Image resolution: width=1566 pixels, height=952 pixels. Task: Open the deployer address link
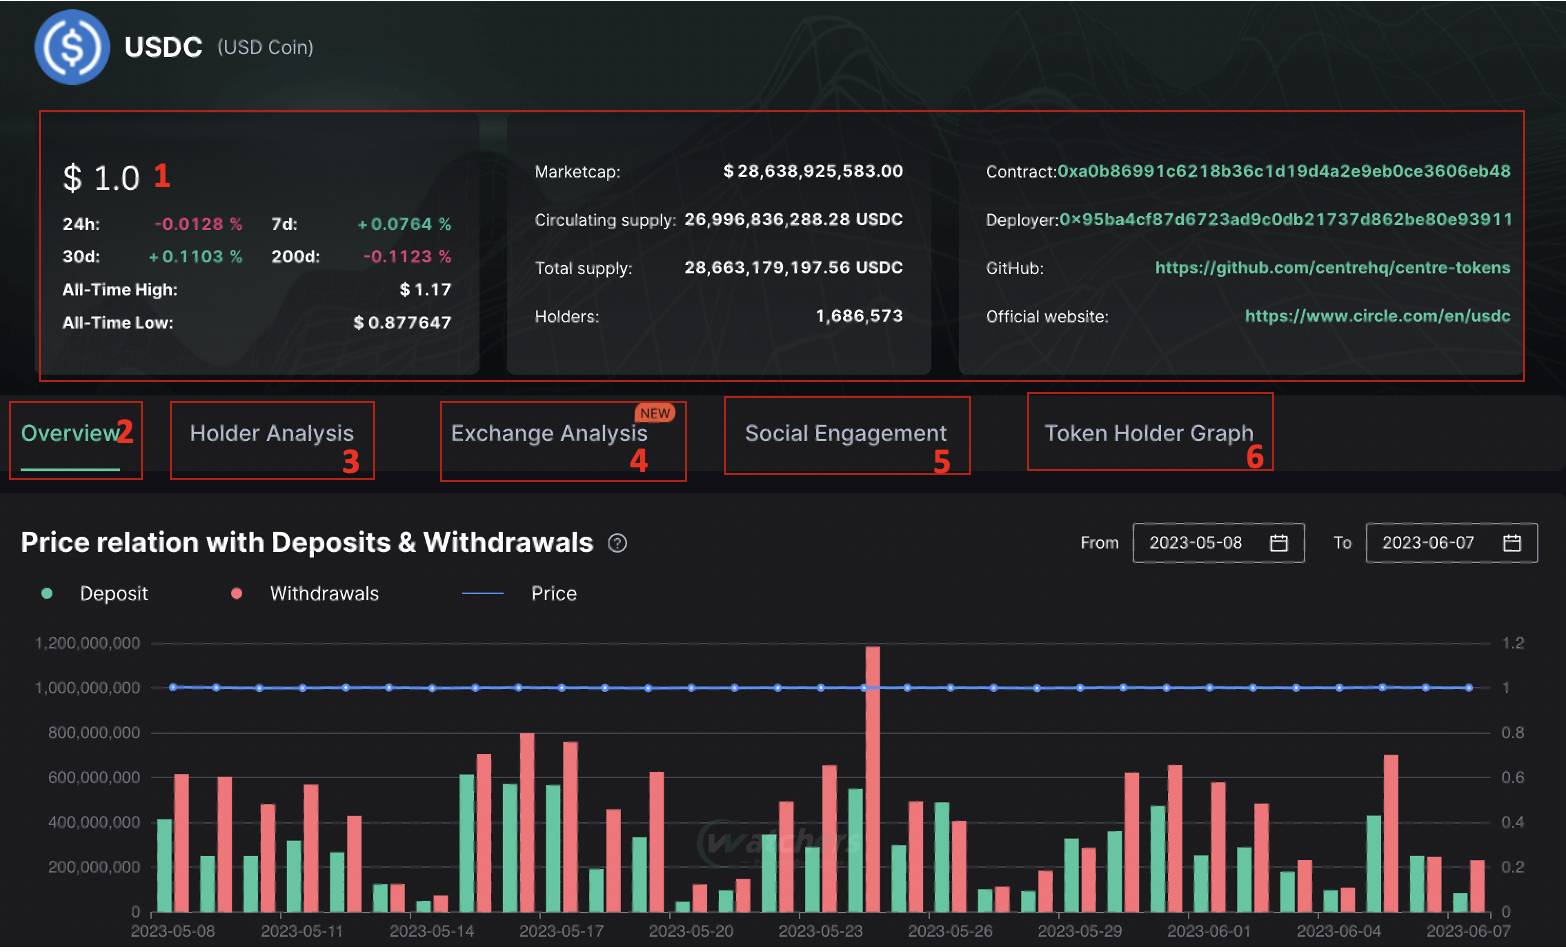tap(1286, 219)
